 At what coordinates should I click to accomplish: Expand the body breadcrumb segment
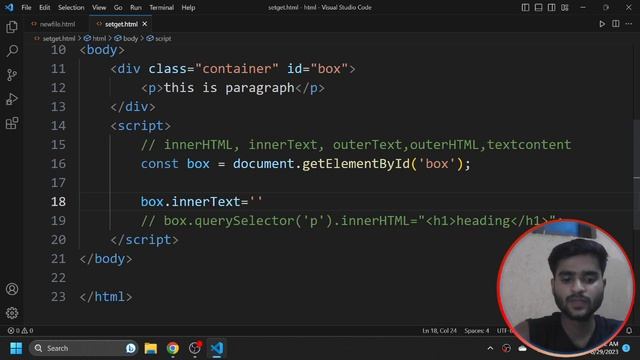tap(127, 38)
